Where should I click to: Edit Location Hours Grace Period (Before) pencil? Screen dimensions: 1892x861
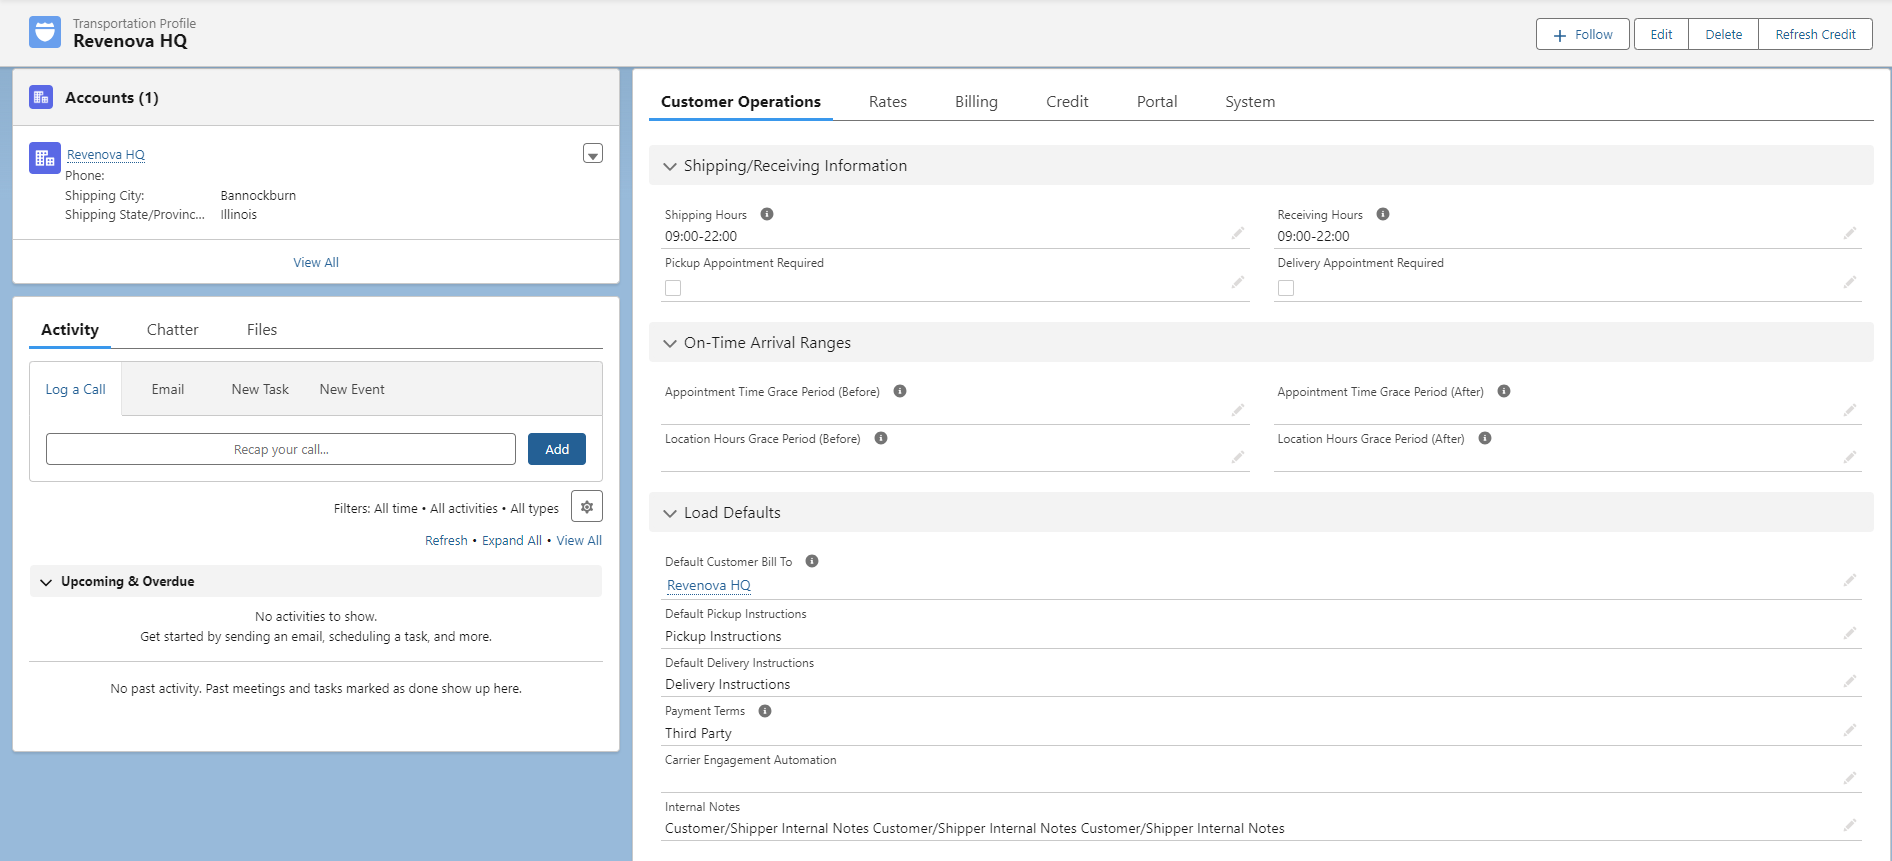[x=1238, y=457]
